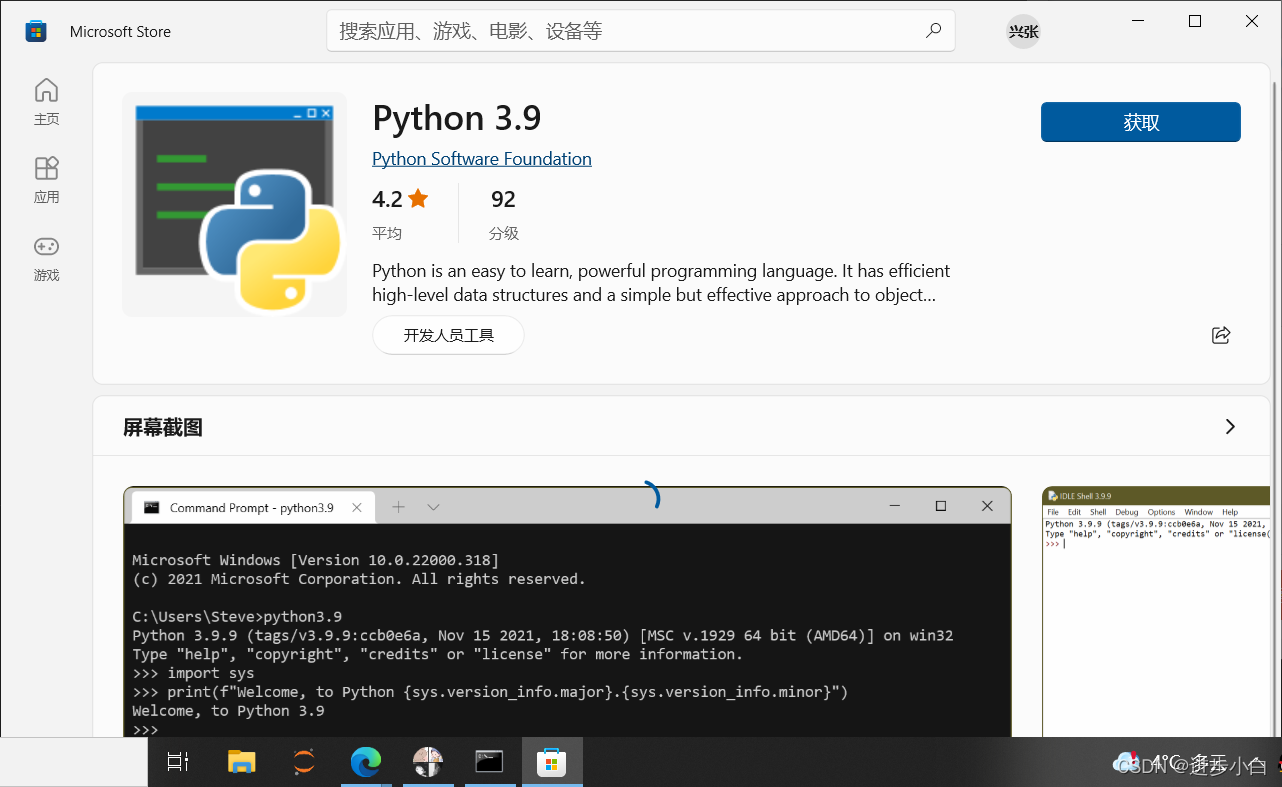Click the share icon for Python 3.9

tap(1220, 335)
